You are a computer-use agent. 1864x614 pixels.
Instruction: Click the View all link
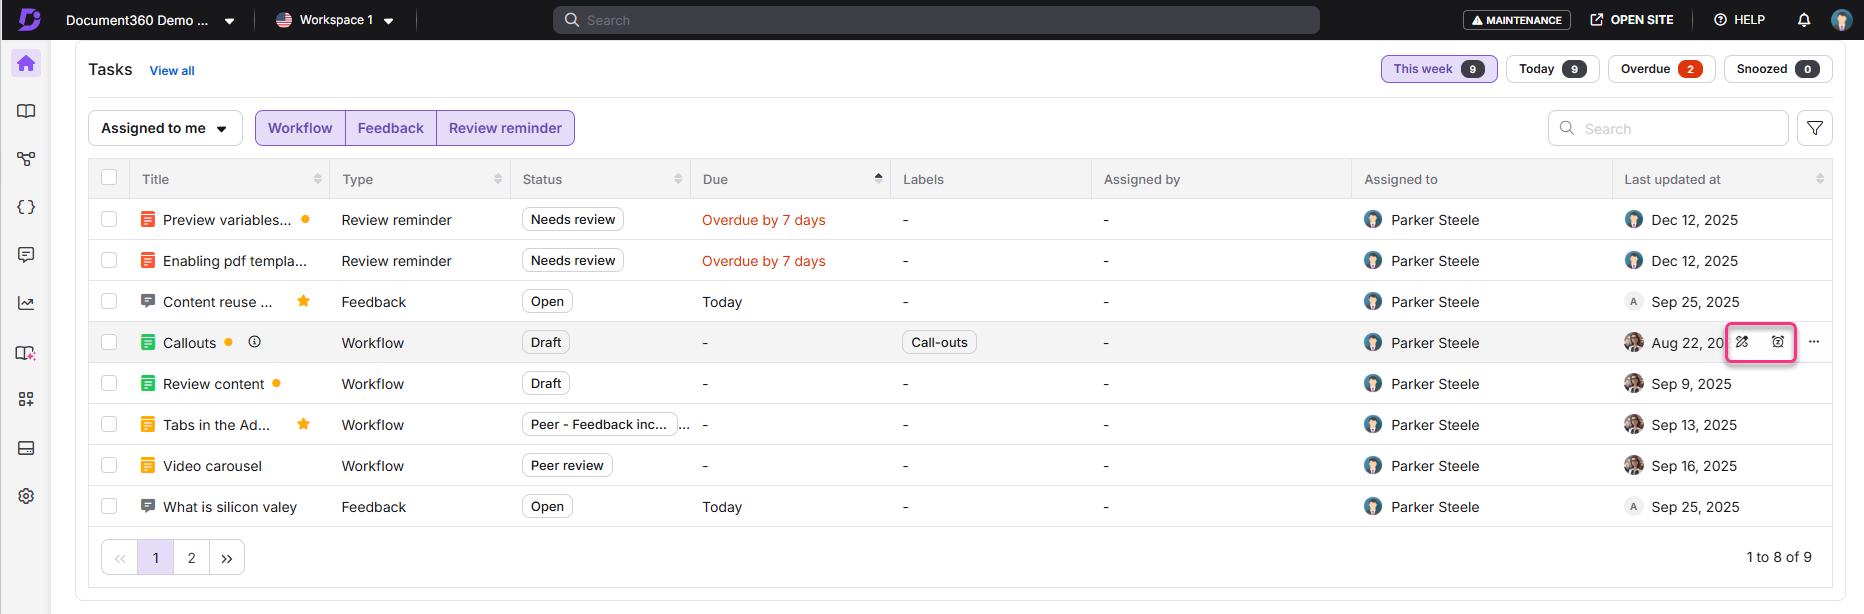pyautogui.click(x=172, y=71)
